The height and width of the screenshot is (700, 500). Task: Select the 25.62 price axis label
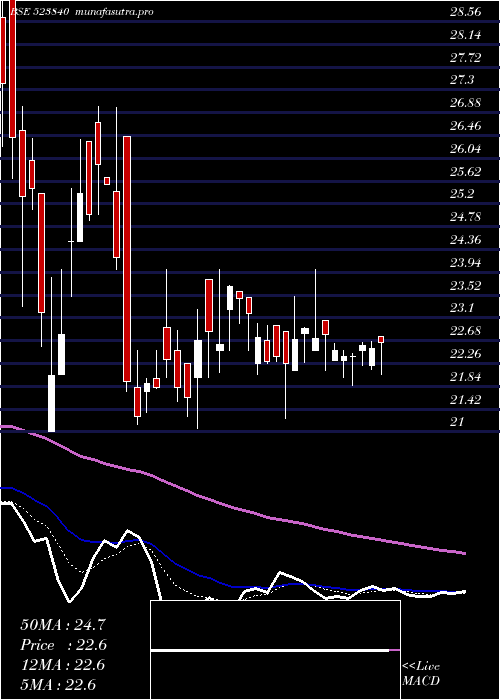coord(466,171)
